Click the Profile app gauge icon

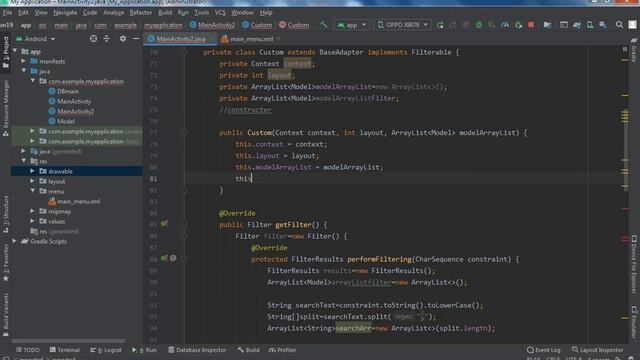point(505,25)
